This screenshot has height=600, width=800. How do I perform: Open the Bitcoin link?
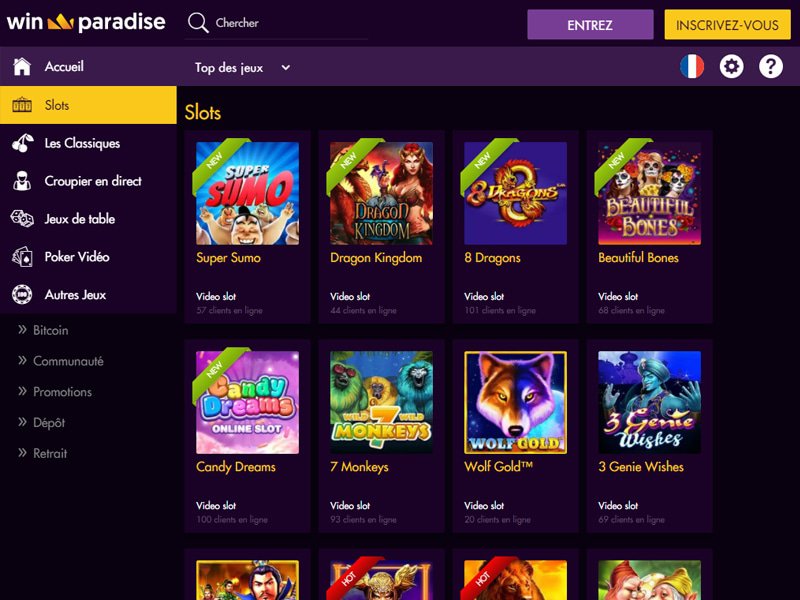(51, 330)
